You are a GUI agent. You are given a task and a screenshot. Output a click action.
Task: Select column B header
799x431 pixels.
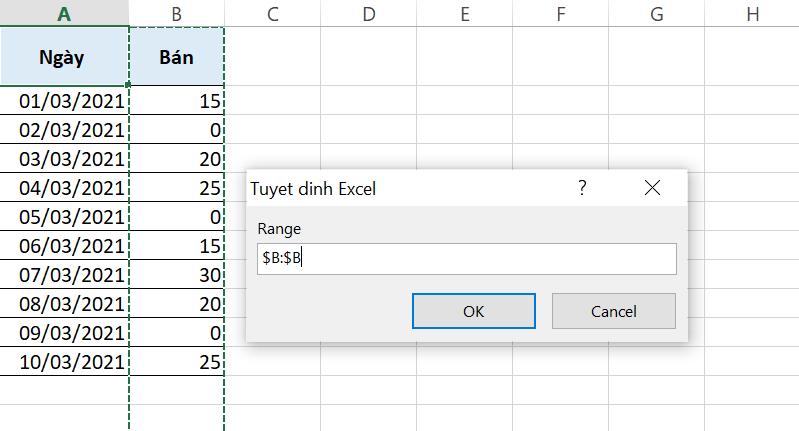176,13
